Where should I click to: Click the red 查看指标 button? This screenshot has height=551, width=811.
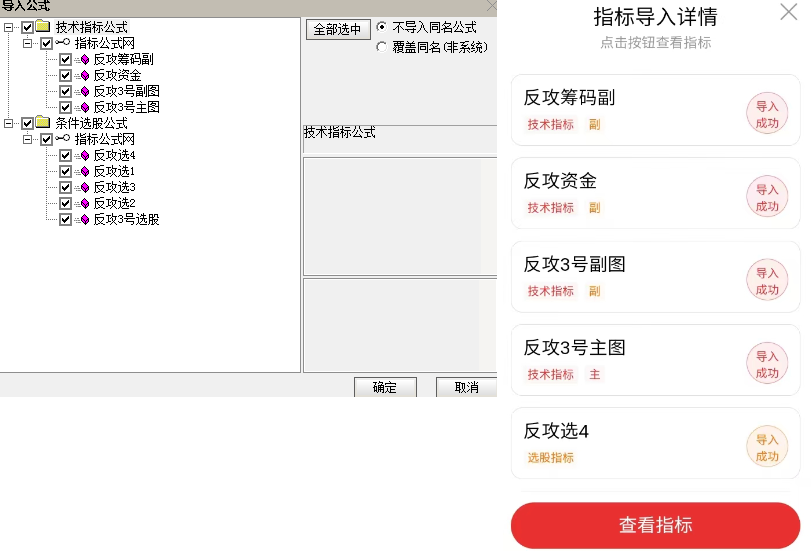coord(655,525)
